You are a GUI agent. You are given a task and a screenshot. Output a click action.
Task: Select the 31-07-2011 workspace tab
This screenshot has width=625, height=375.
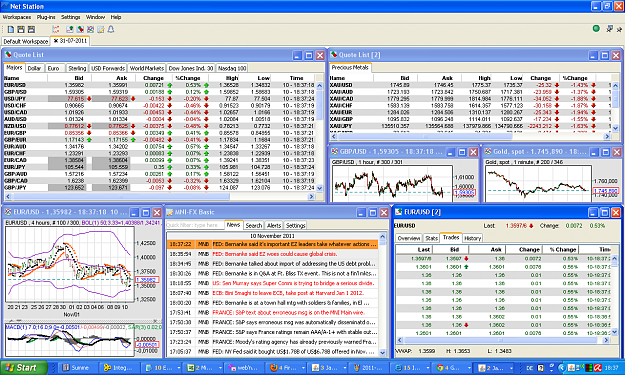pyautogui.click(x=70, y=41)
